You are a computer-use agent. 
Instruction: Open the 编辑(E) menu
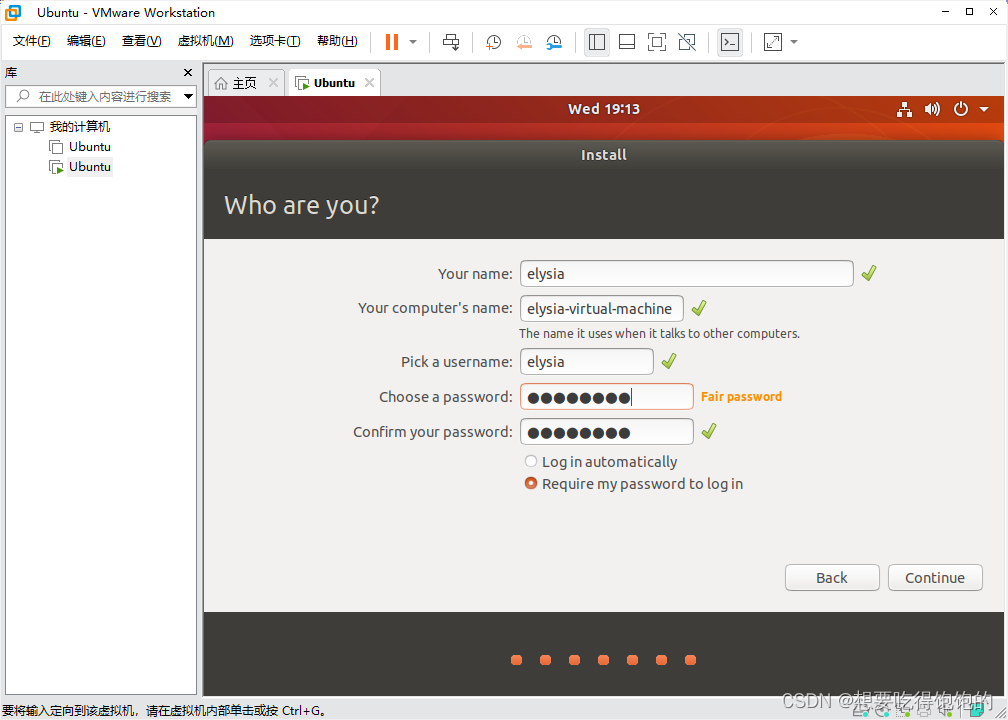pos(86,41)
